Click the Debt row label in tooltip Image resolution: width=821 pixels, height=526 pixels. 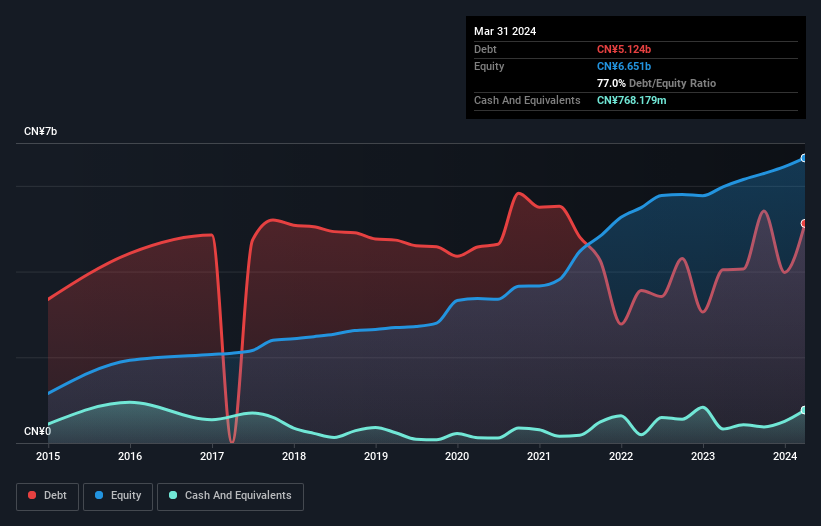pos(485,49)
